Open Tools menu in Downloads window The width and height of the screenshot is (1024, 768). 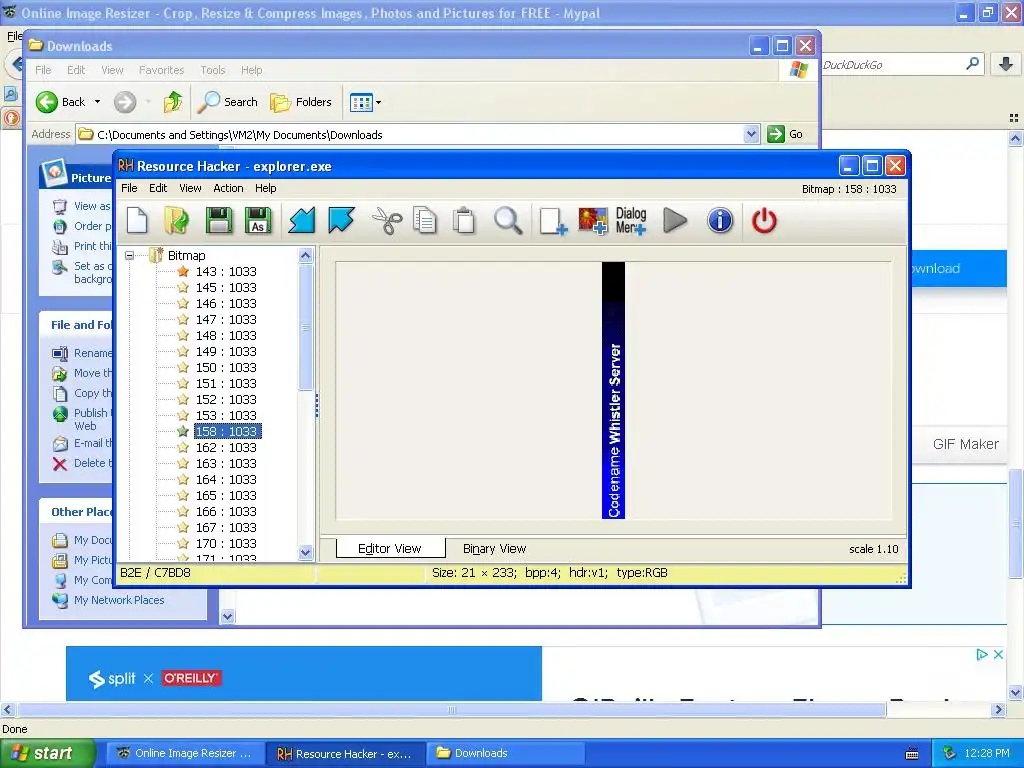click(212, 70)
